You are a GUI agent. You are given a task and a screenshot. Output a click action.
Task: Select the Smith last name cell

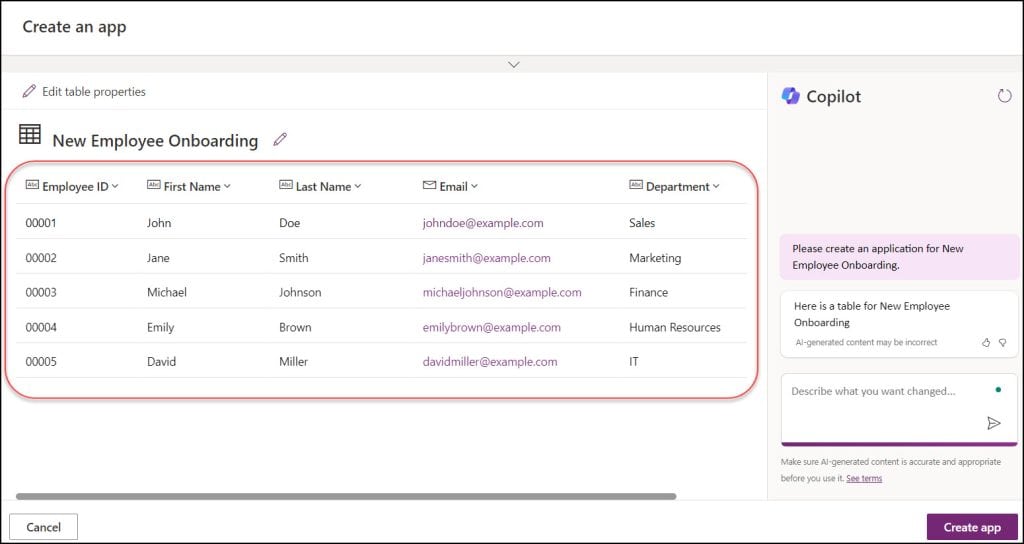tap(293, 257)
